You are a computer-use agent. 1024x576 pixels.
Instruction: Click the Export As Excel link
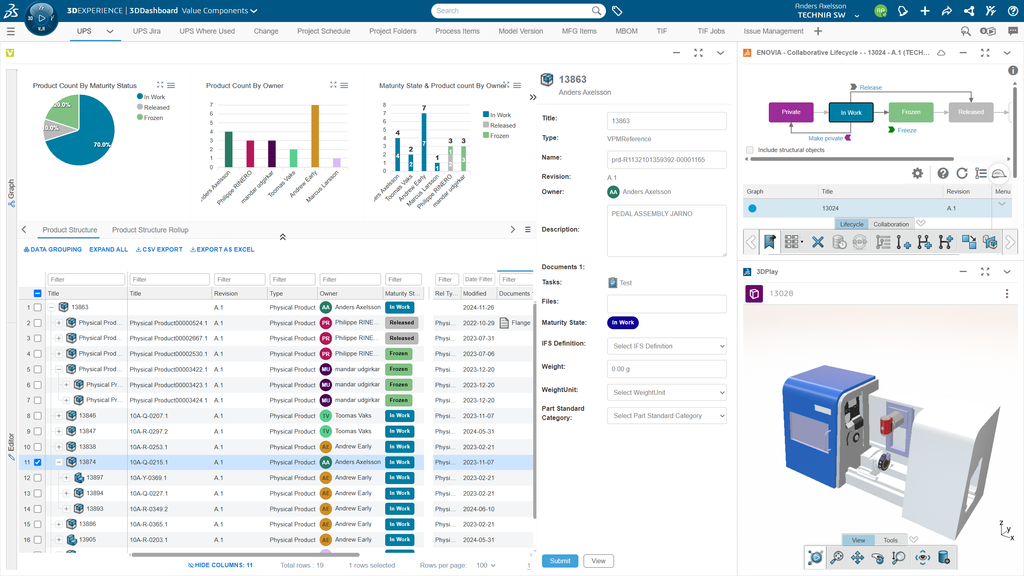pyautogui.click(x=222, y=249)
